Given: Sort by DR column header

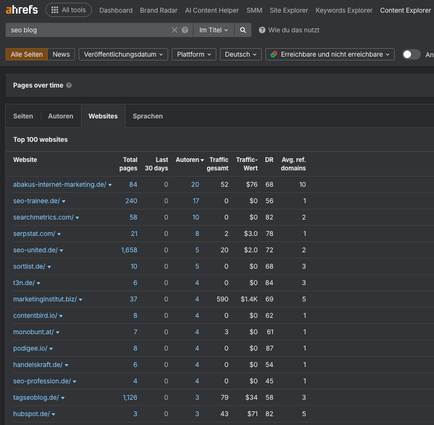Looking at the screenshot, I should (x=269, y=160).
